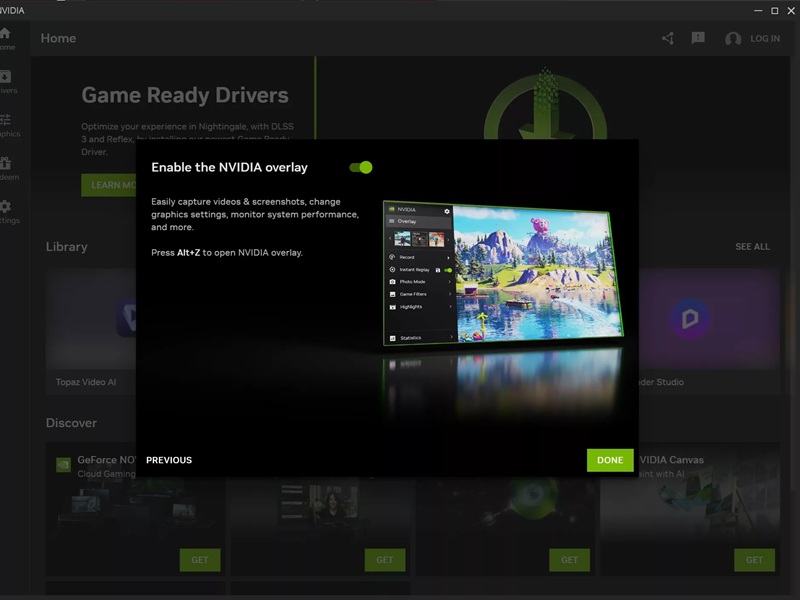The image size is (800, 600).
Task: Click the share icon in the top bar
Action: (x=666, y=38)
